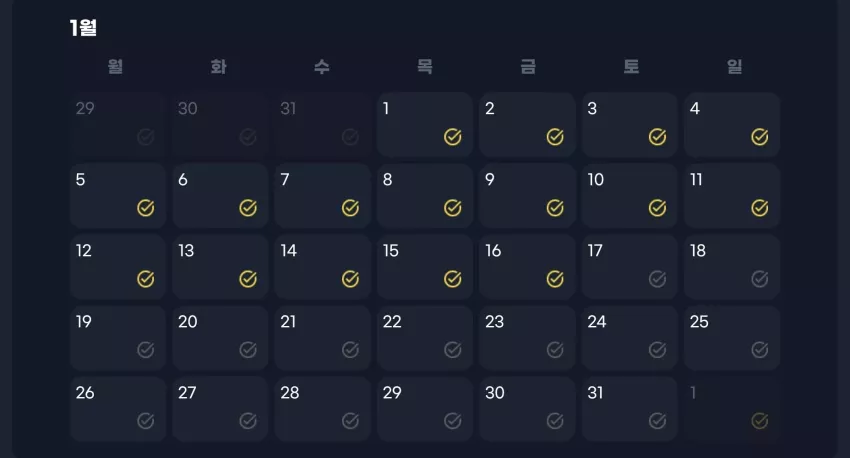This screenshot has width=850, height=458.
Task: Click the gray check icon on day 31
Action: [657, 421]
